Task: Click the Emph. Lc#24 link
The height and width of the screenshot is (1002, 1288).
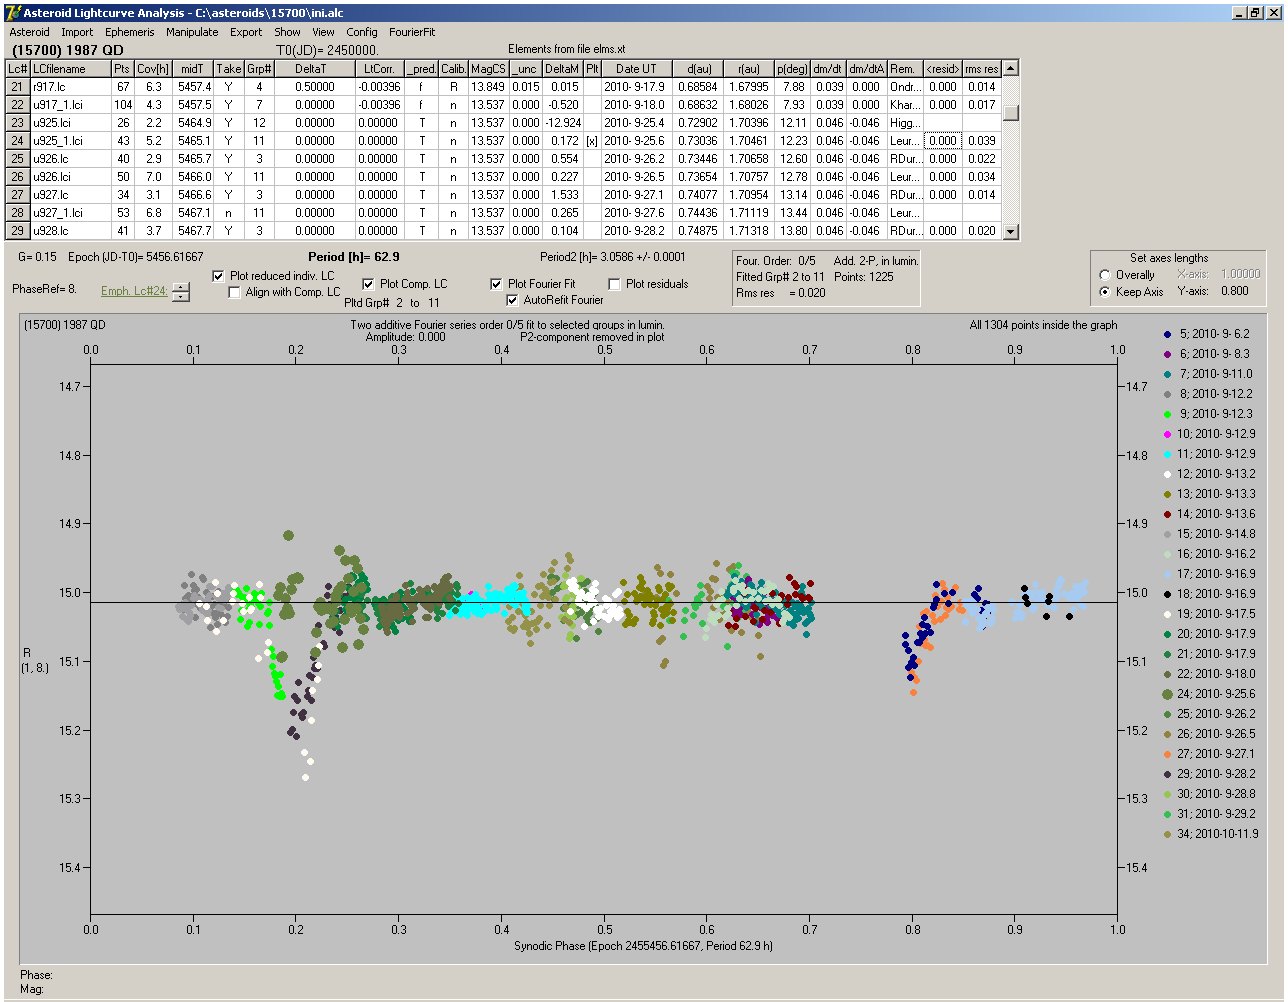Action: coord(134,292)
